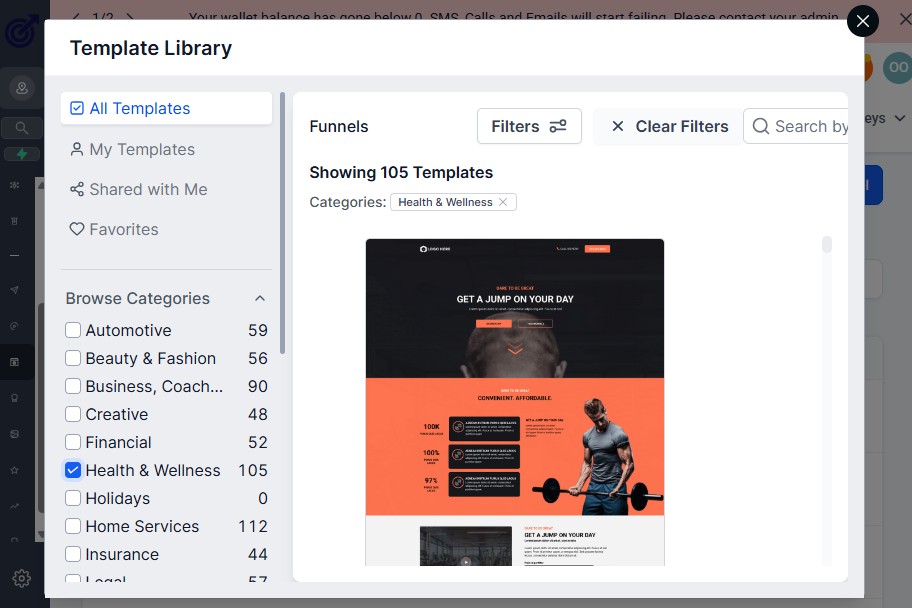Check the Holidays category
This screenshot has height=608, width=912.
point(73,498)
